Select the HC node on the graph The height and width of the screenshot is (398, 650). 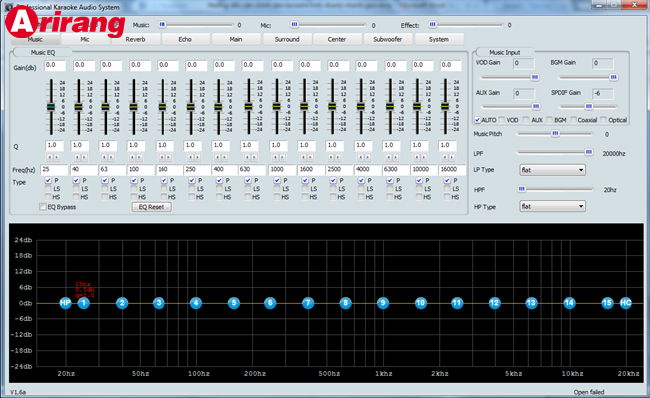[626, 303]
